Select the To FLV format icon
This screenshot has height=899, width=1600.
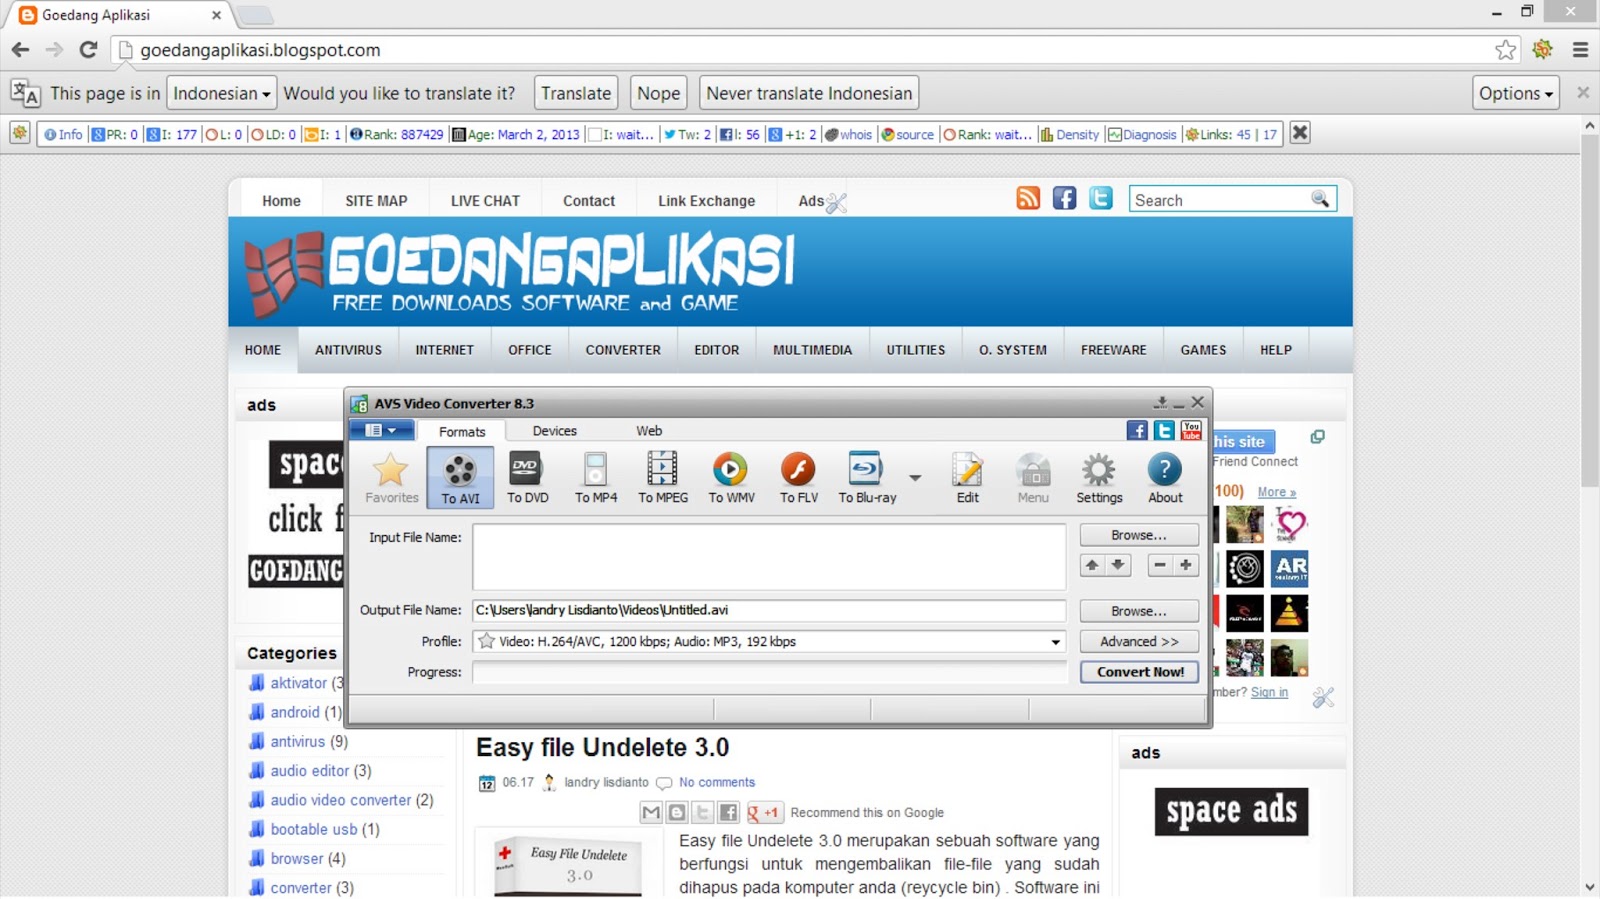tap(798, 477)
